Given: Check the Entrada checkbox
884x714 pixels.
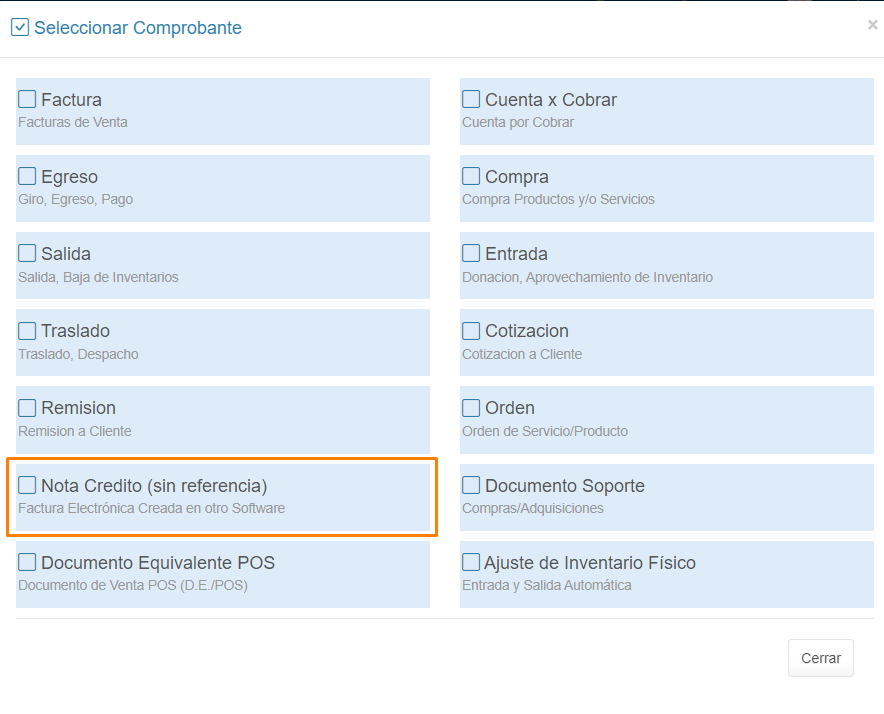Looking at the screenshot, I should pos(471,253).
